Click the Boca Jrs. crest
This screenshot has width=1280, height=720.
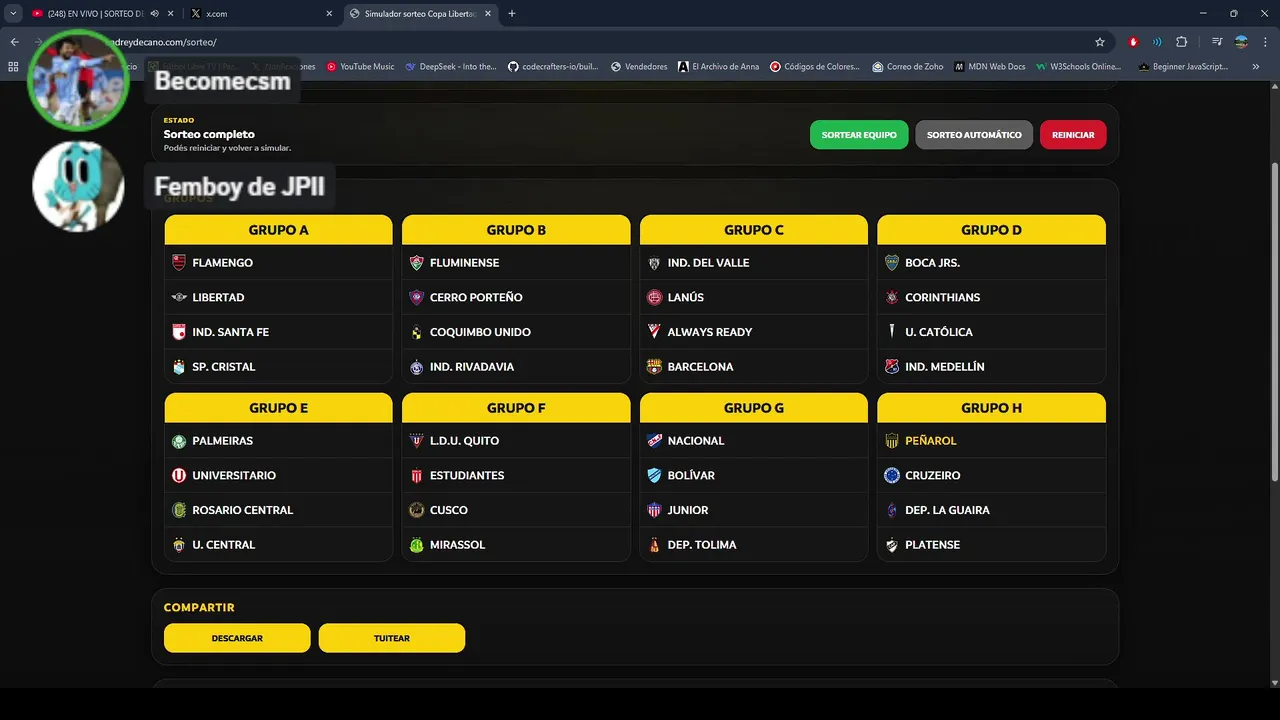coord(892,263)
